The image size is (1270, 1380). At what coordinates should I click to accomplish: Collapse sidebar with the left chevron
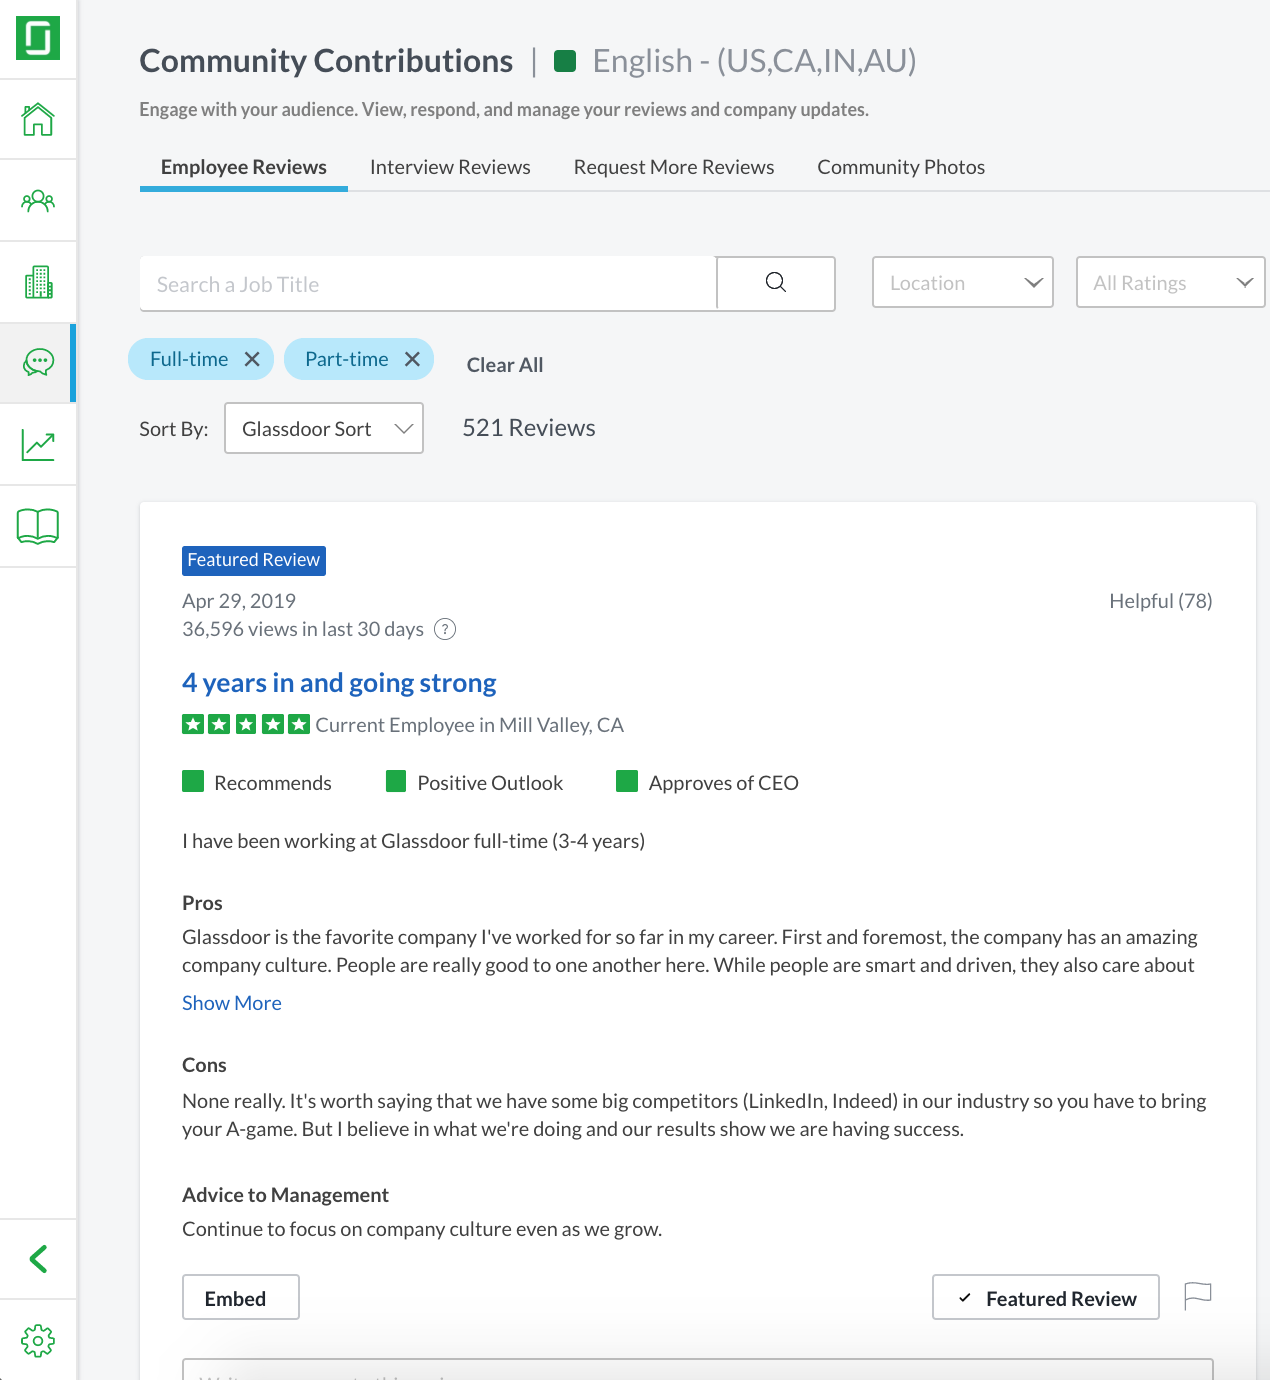click(x=38, y=1259)
